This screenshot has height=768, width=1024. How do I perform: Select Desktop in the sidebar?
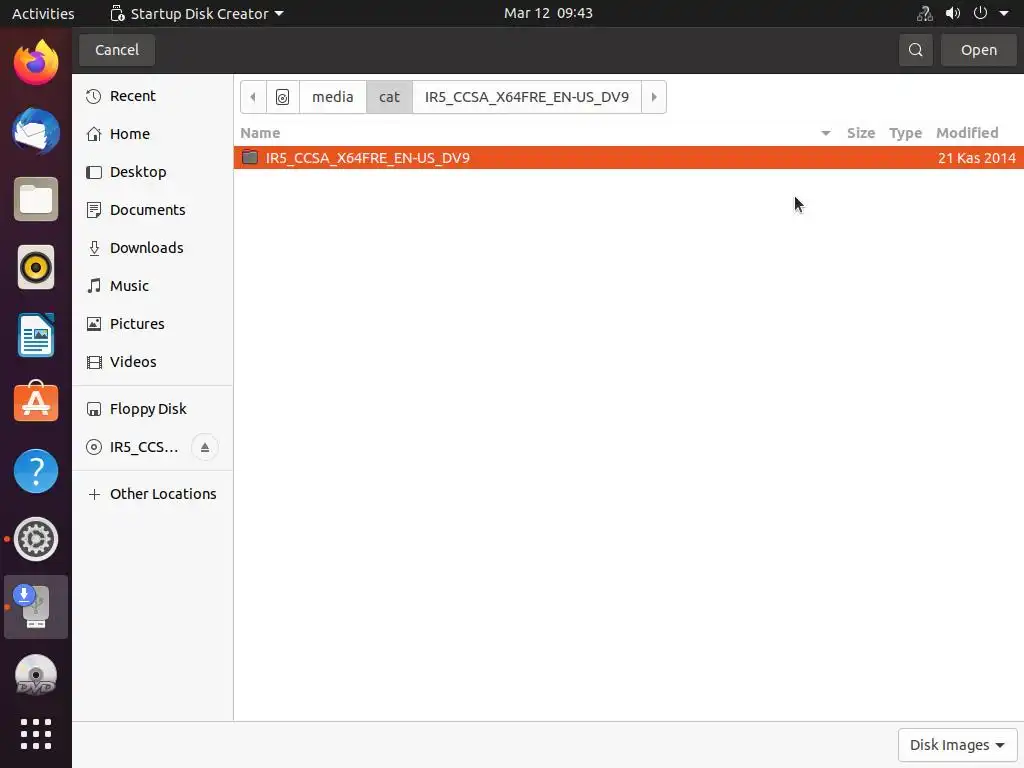pos(153,172)
